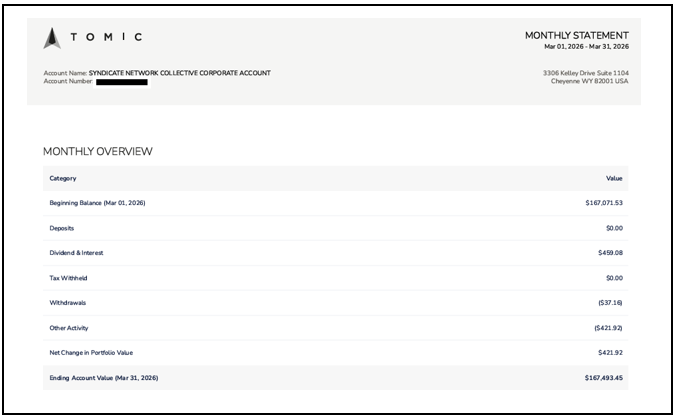
Task: Select the Other Activity row label
Action: pos(71,328)
